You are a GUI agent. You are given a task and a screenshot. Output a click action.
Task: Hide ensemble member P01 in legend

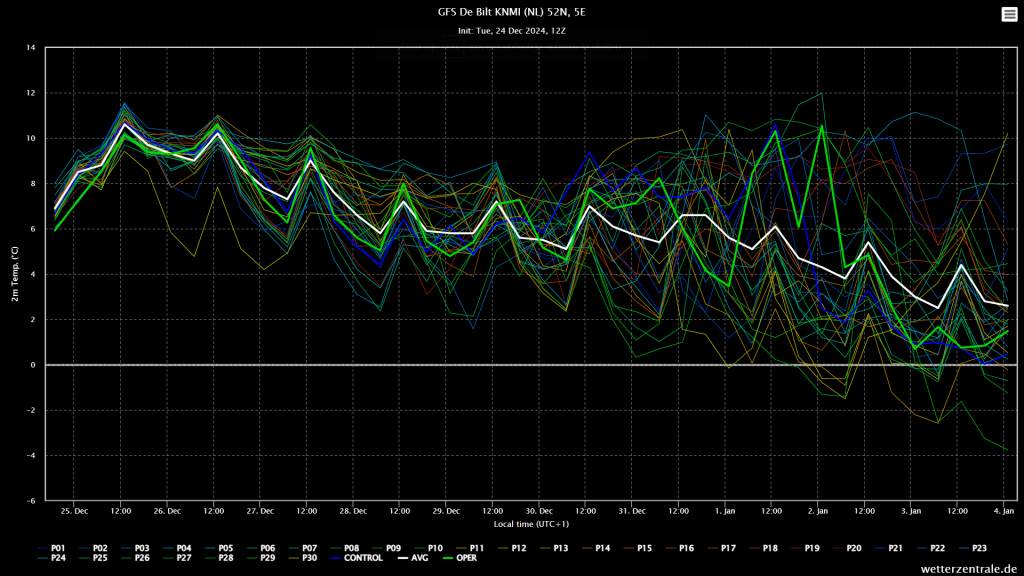52,548
